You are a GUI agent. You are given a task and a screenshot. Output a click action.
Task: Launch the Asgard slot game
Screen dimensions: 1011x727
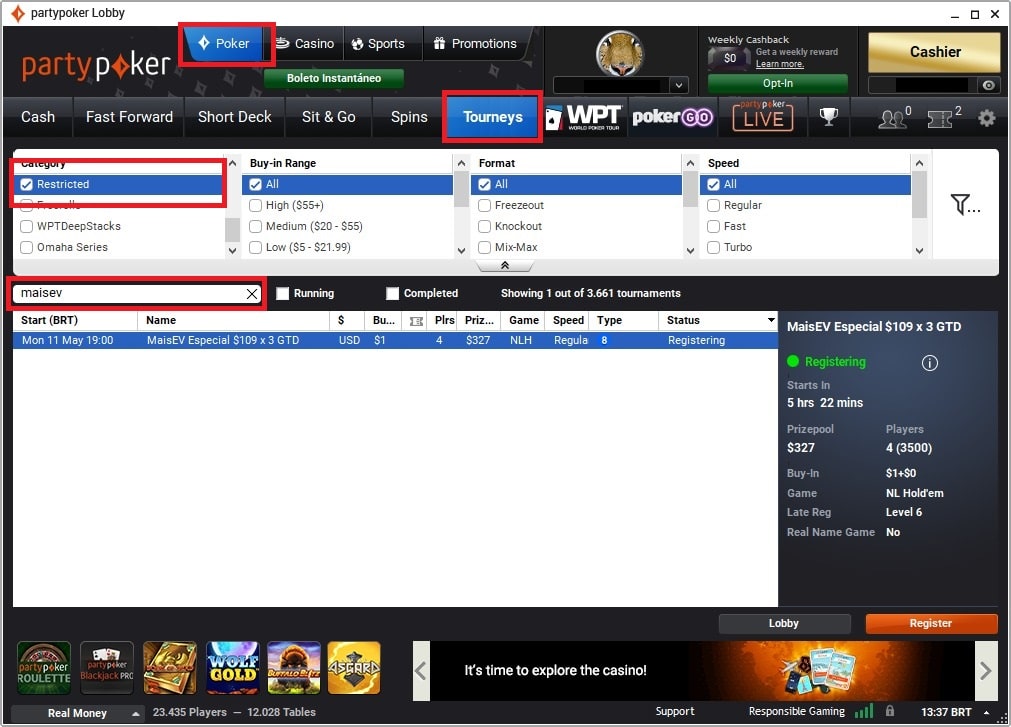click(354, 668)
